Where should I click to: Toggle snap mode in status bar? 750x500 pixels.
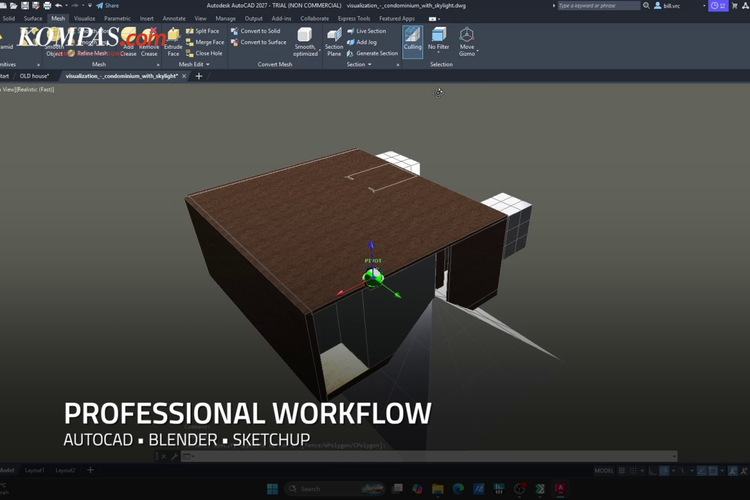(633, 471)
